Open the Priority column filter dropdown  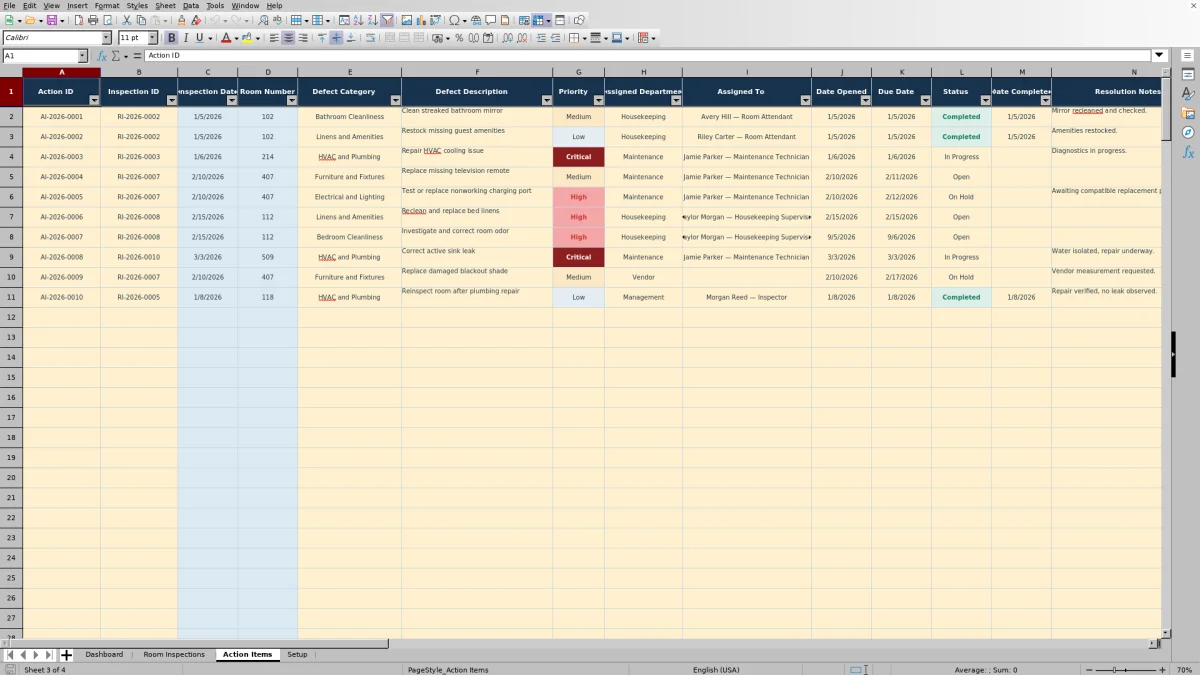tap(598, 100)
